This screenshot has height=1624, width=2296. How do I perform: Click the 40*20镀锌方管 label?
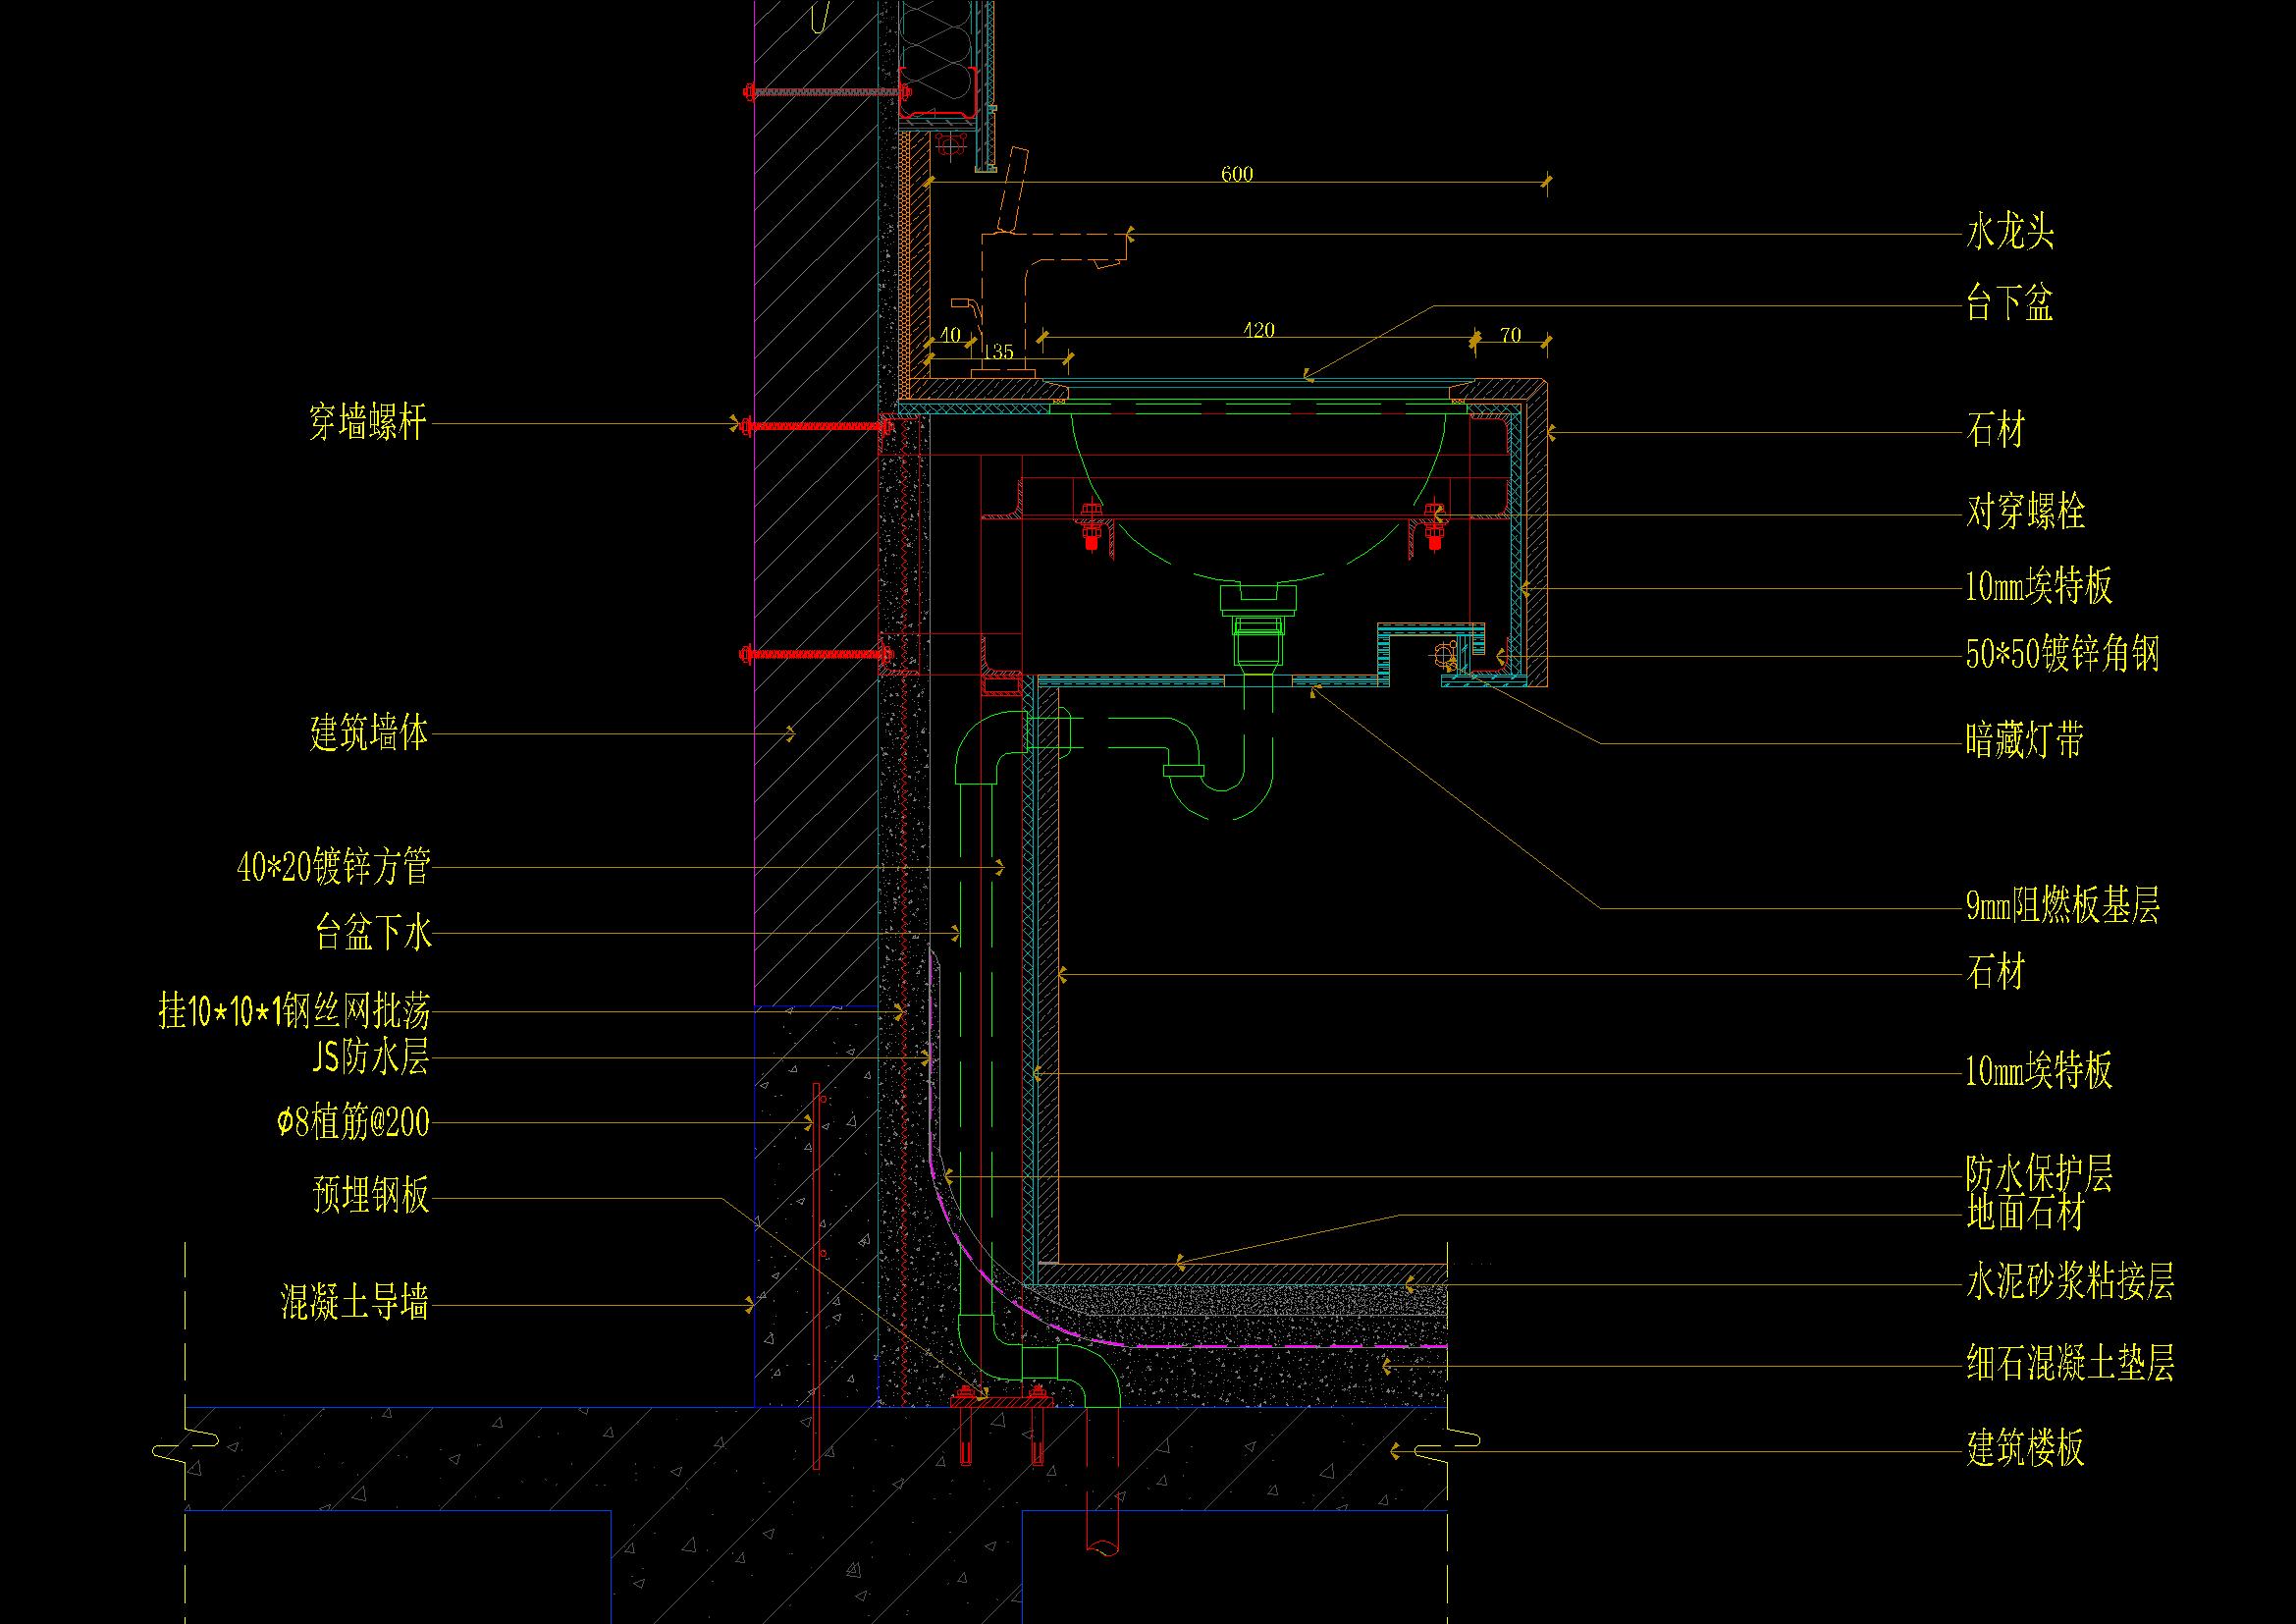[x=333, y=867]
